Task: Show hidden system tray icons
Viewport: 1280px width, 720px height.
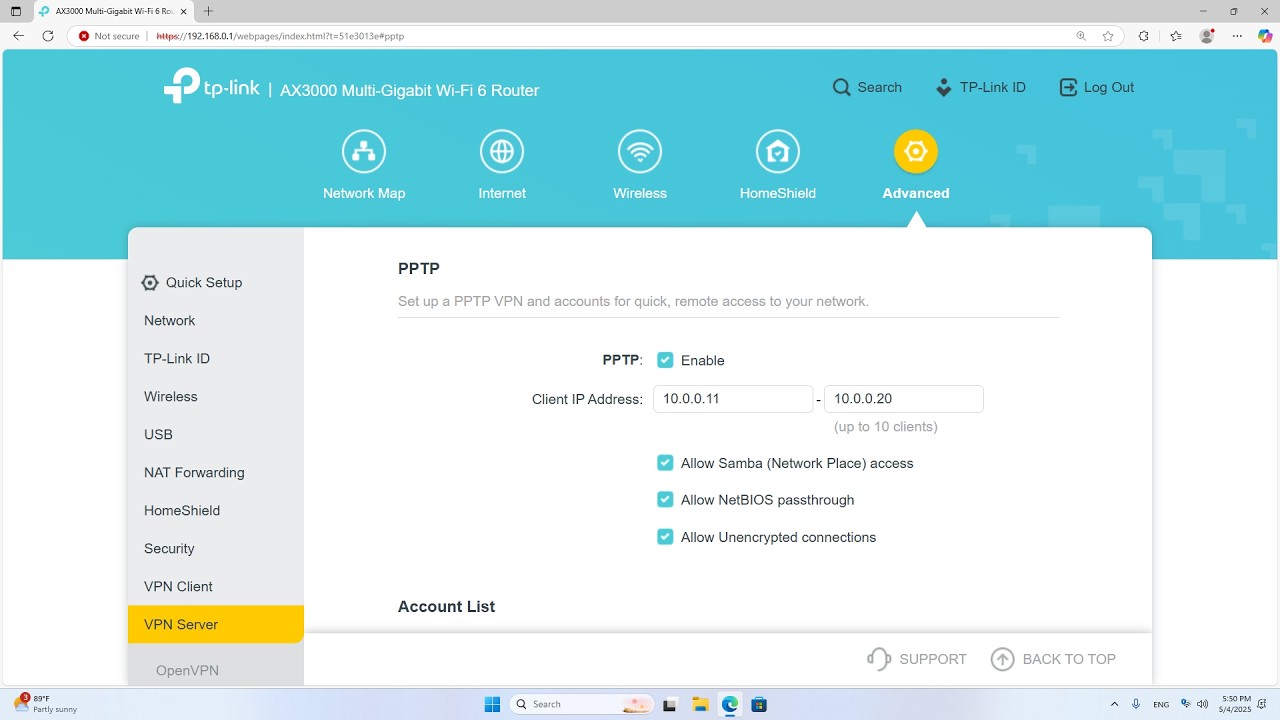Action: coord(1115,704)
